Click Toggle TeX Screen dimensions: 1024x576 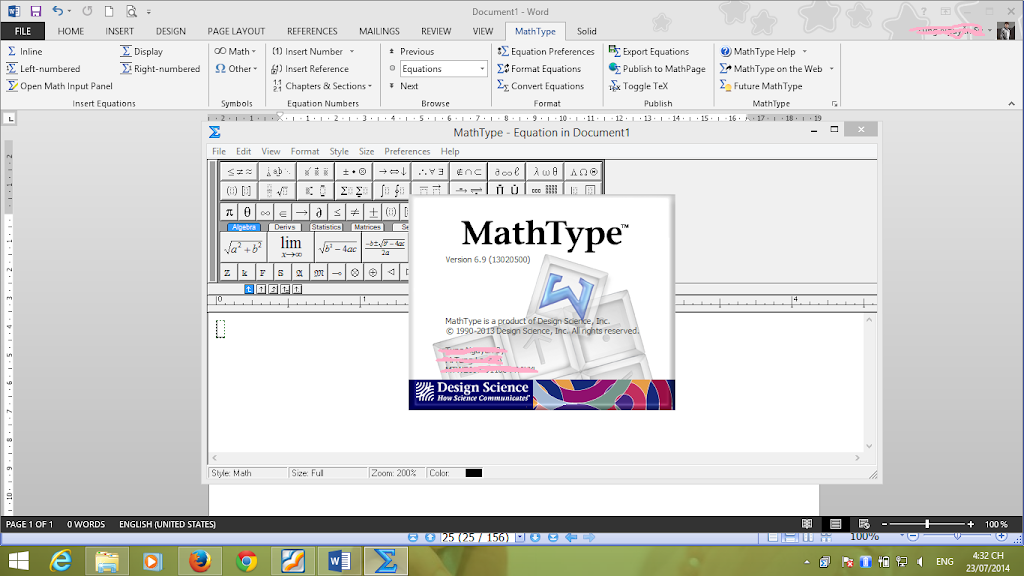tap(638, 86)
